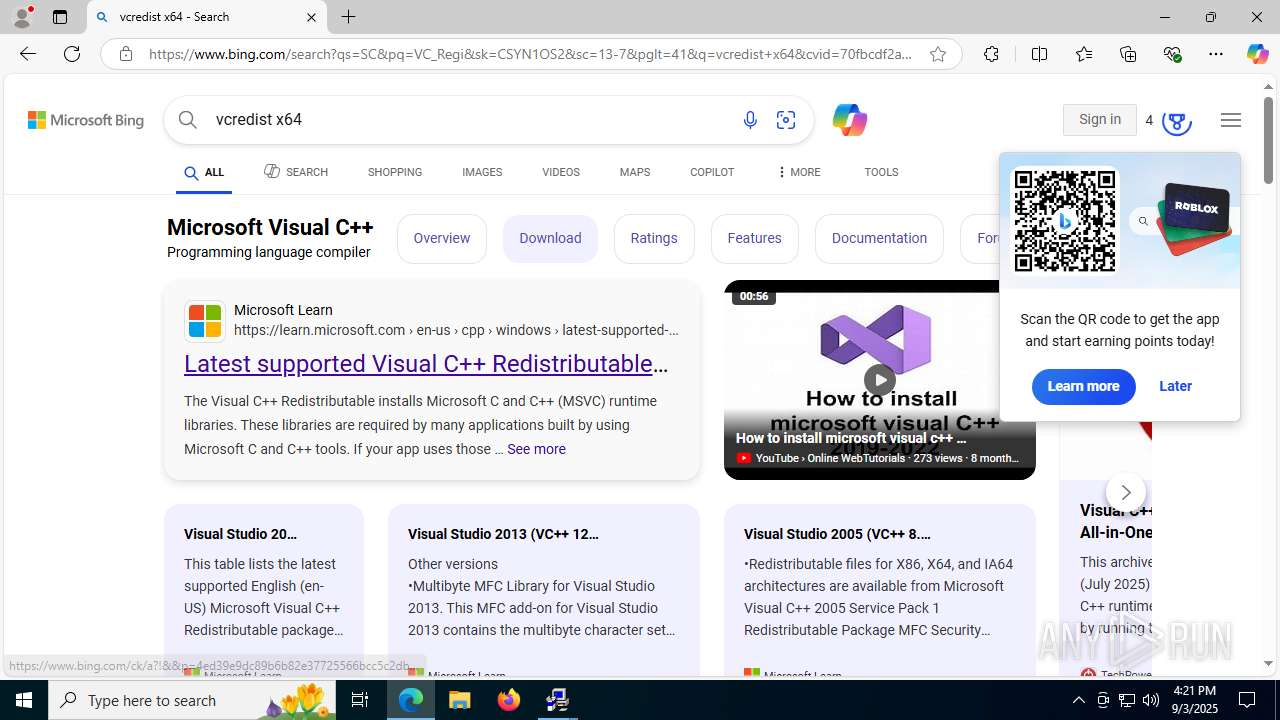This screenshot has width=1280, height=720.
Task: Open taskbar volume control
Action: point(1151,700)
